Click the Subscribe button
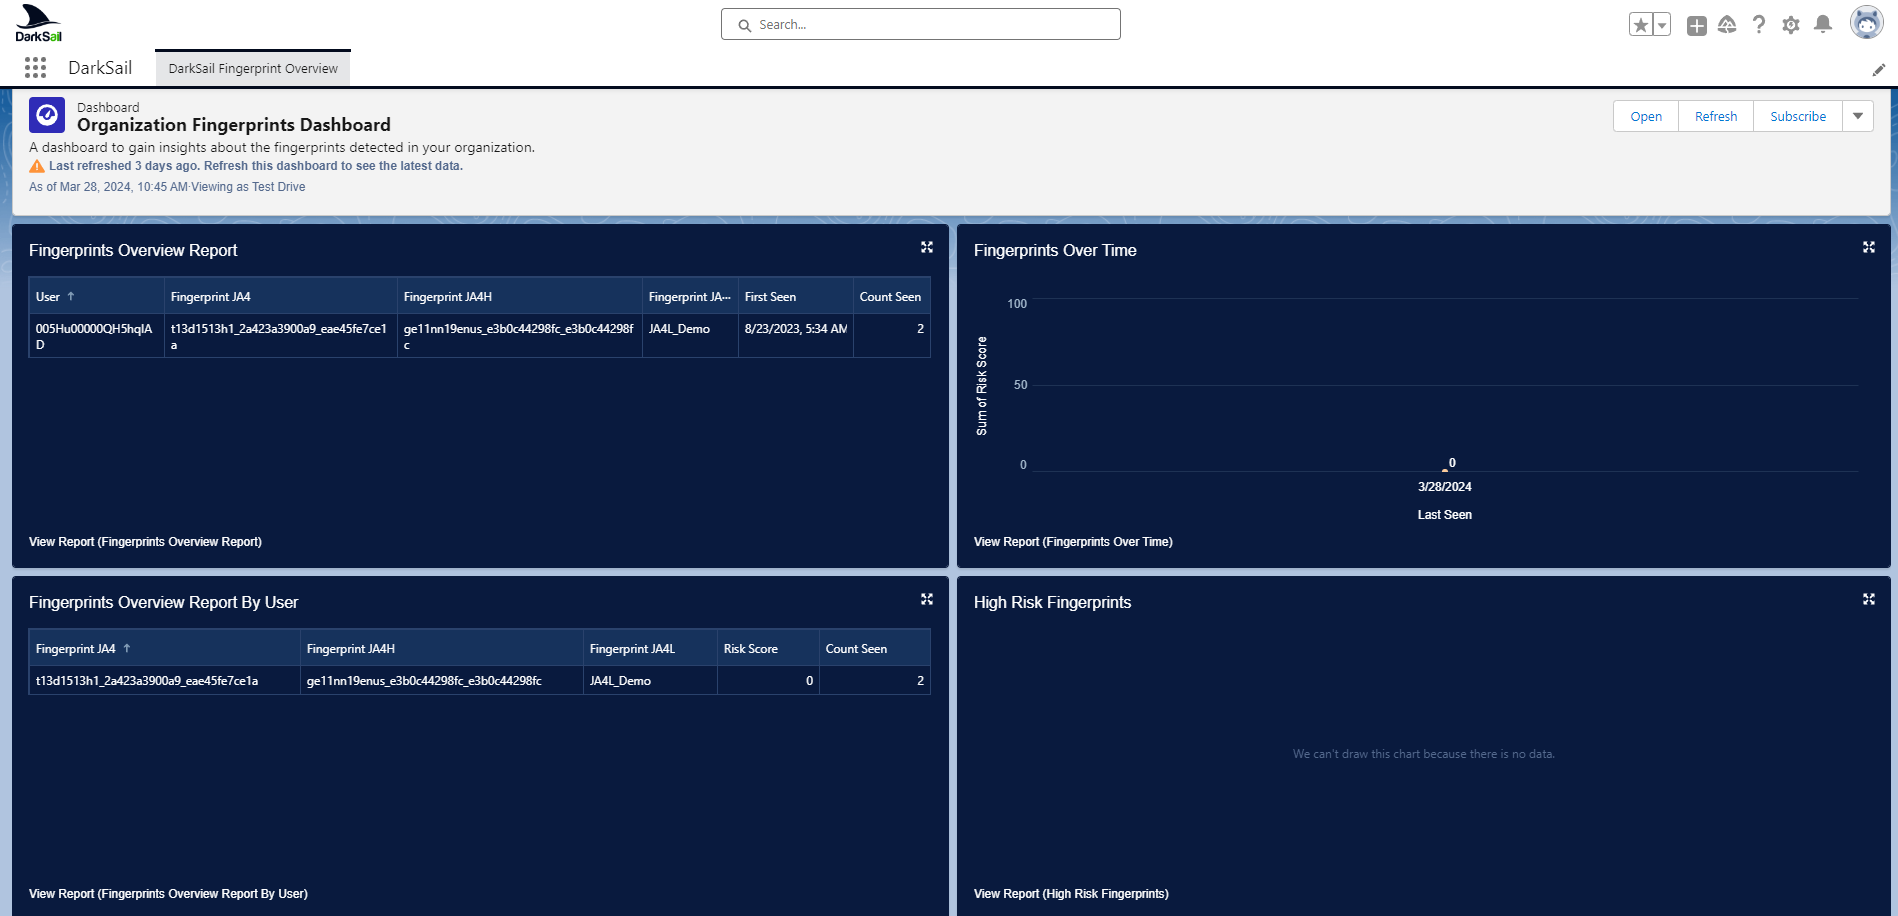 tap(1797, 116)
